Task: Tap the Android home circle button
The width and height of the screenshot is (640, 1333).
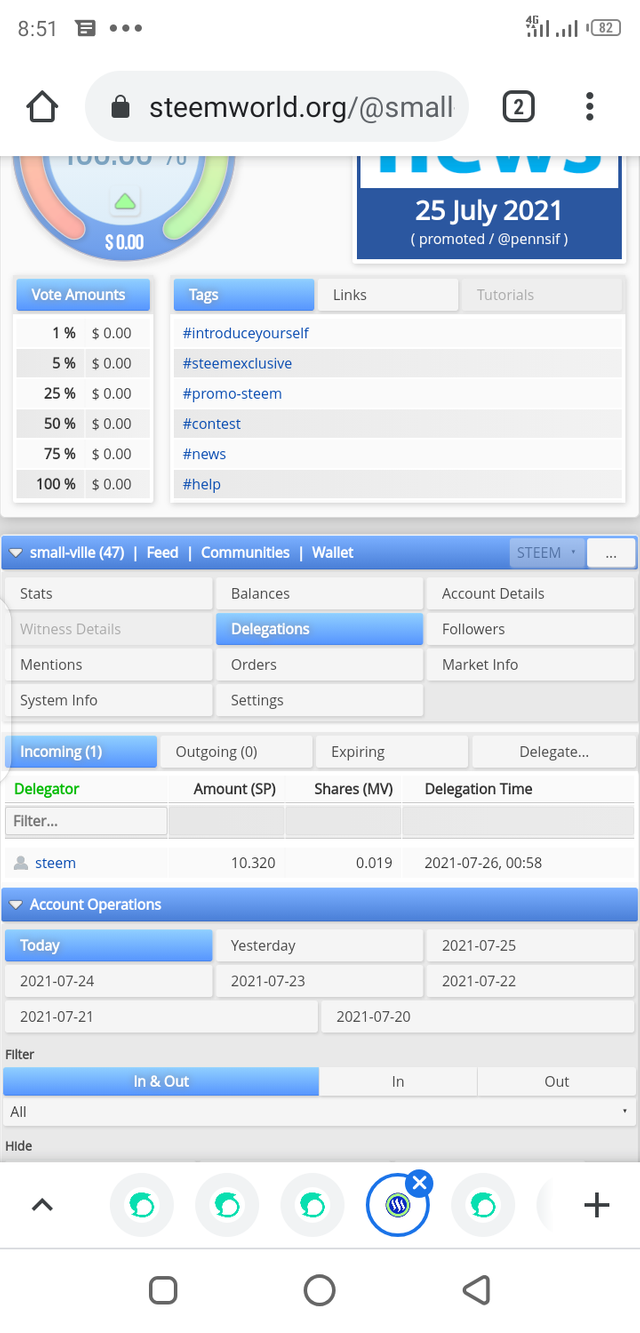Action: 320,1290
